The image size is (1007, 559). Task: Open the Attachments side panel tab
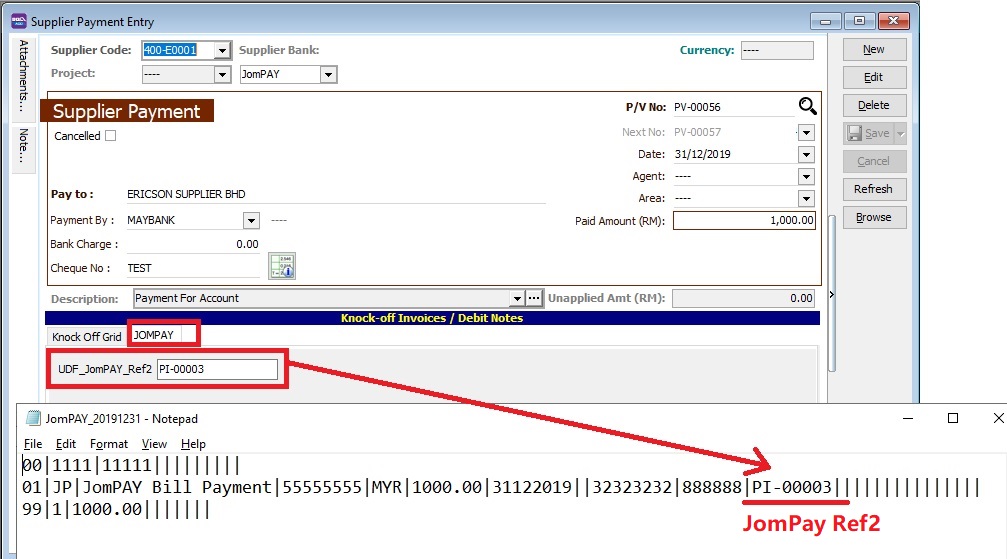tap(22, 75)
